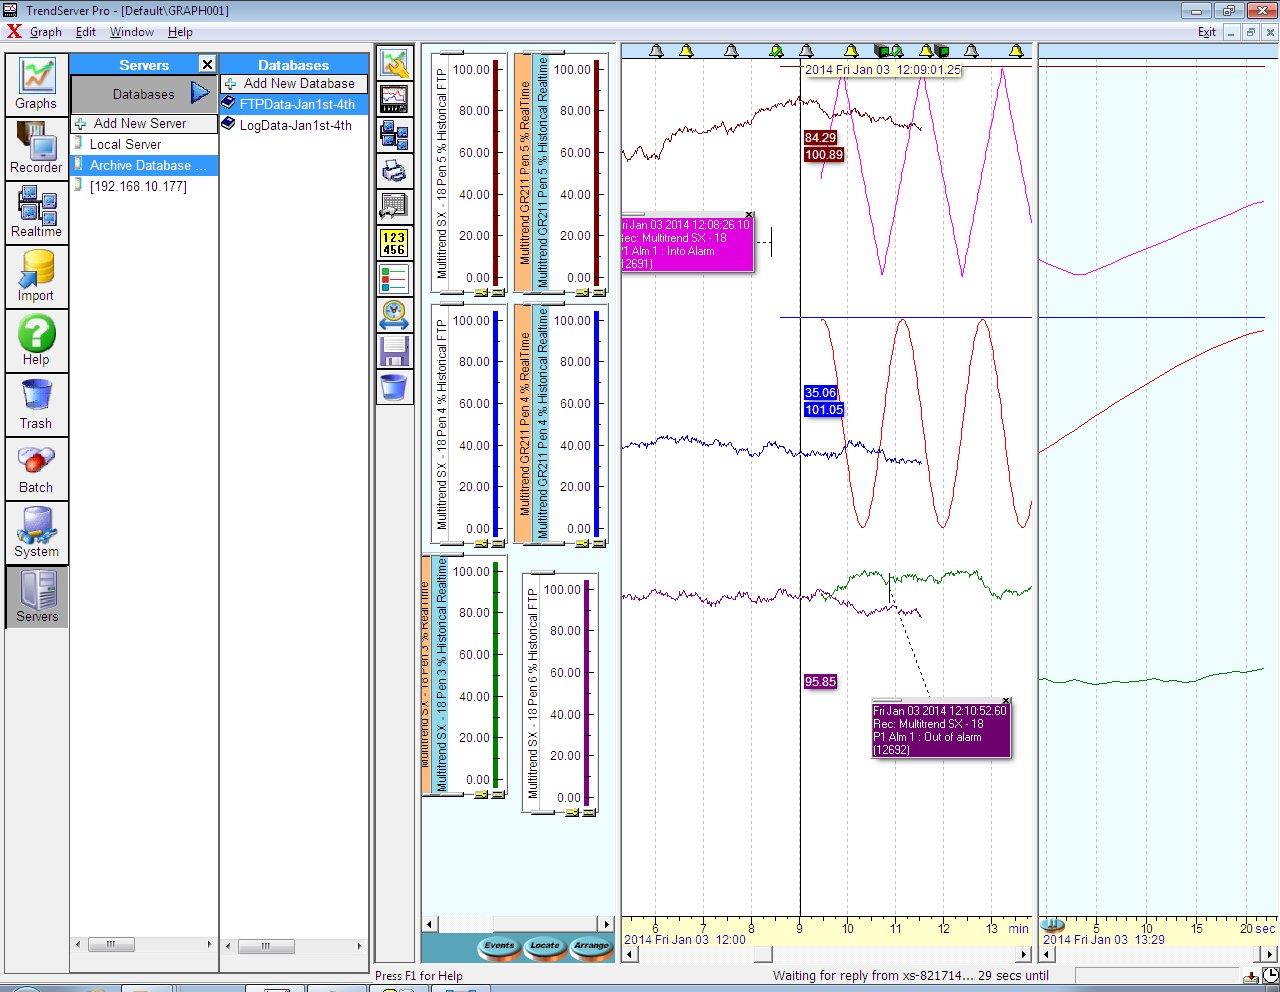Open the Edit menu
This screenshot has height=992, width=1280.
86,32
